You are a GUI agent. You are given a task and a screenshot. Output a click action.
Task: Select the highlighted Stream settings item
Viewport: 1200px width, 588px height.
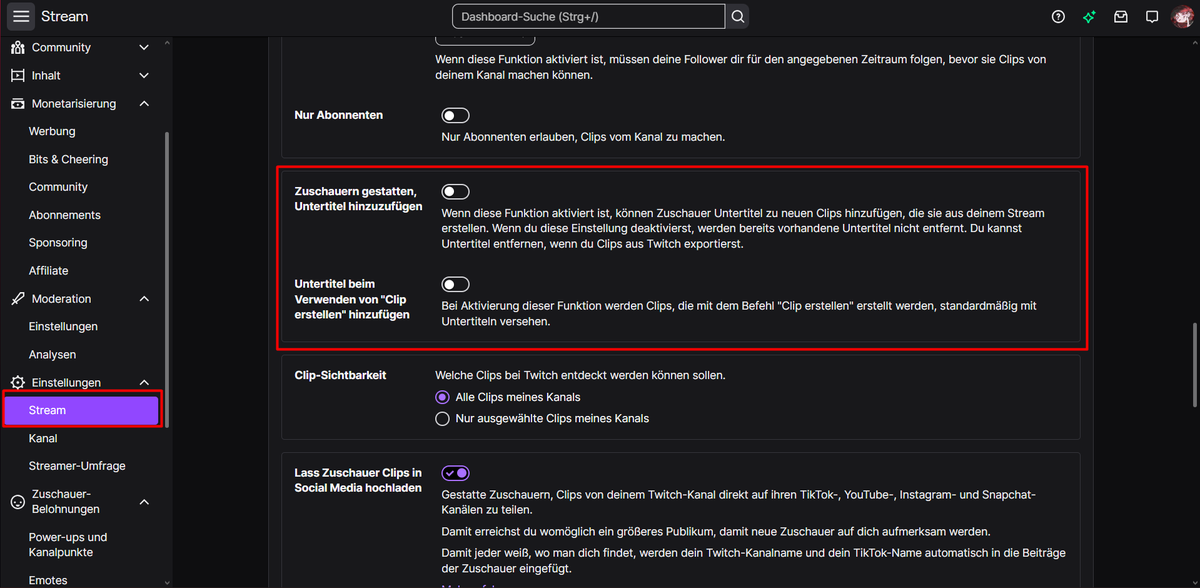[x=80, y=410]
